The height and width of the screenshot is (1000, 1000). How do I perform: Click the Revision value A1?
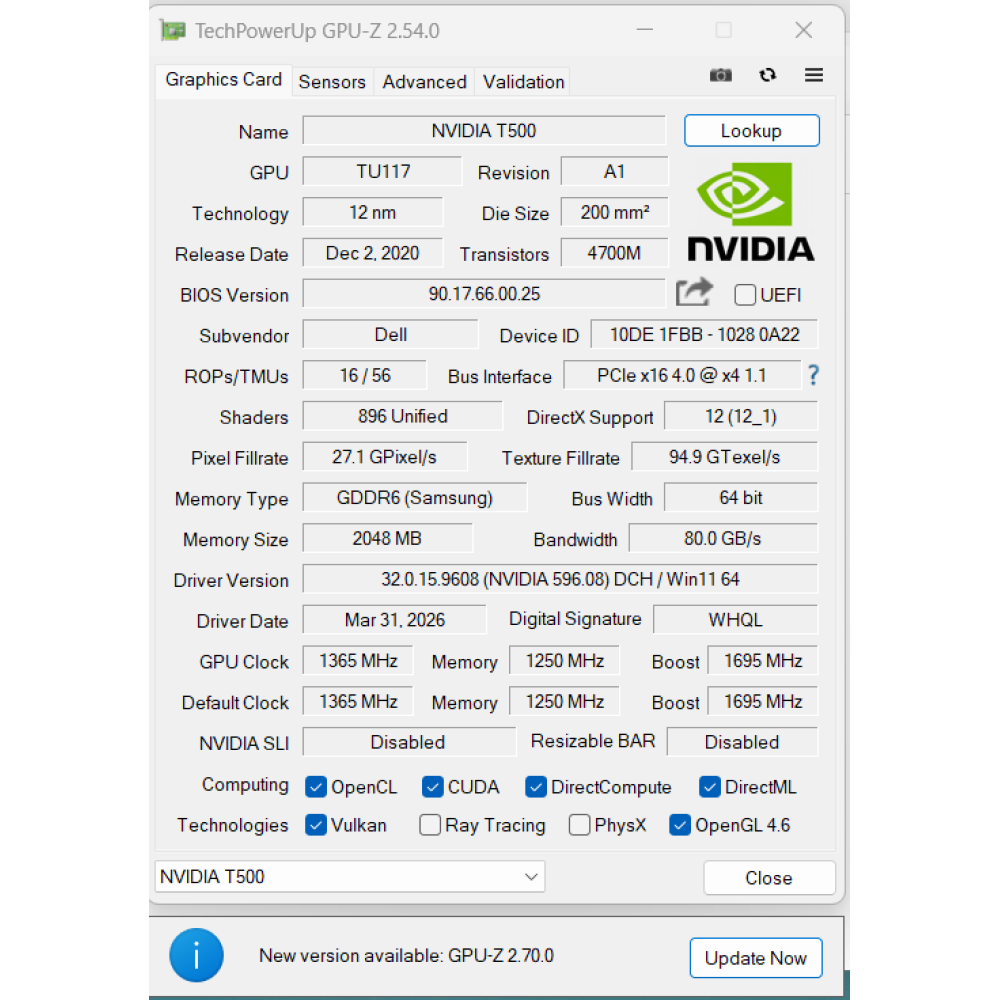(614, 172)
